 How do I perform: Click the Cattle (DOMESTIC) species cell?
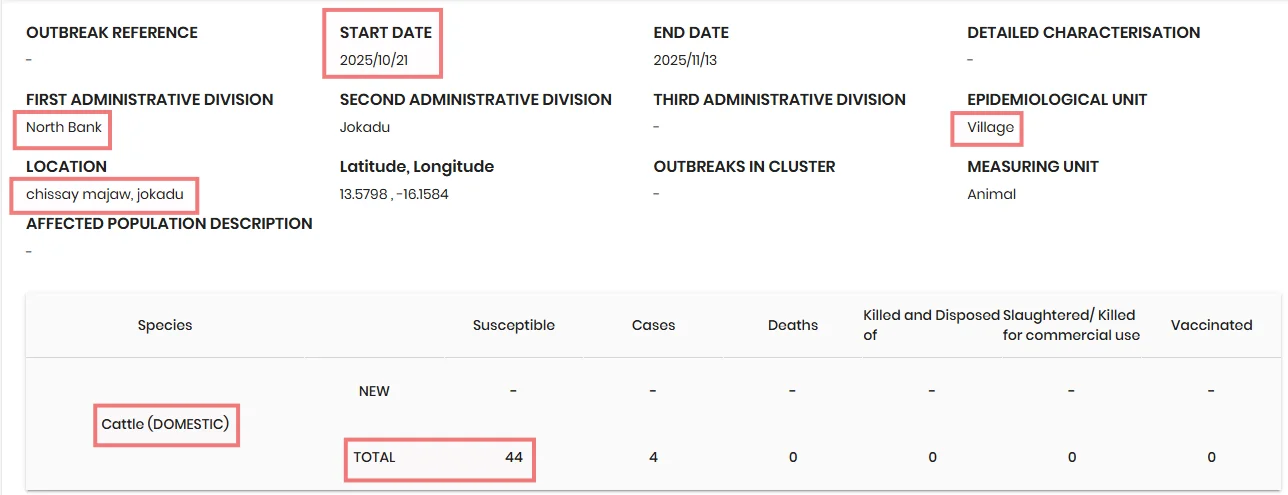click(165, 424)
